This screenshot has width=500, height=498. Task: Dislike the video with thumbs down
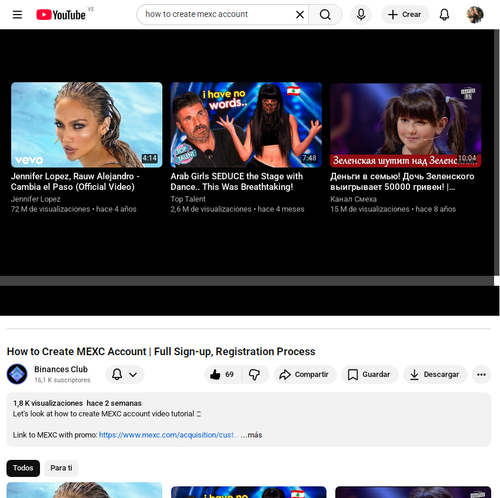(x=255, y=374)
